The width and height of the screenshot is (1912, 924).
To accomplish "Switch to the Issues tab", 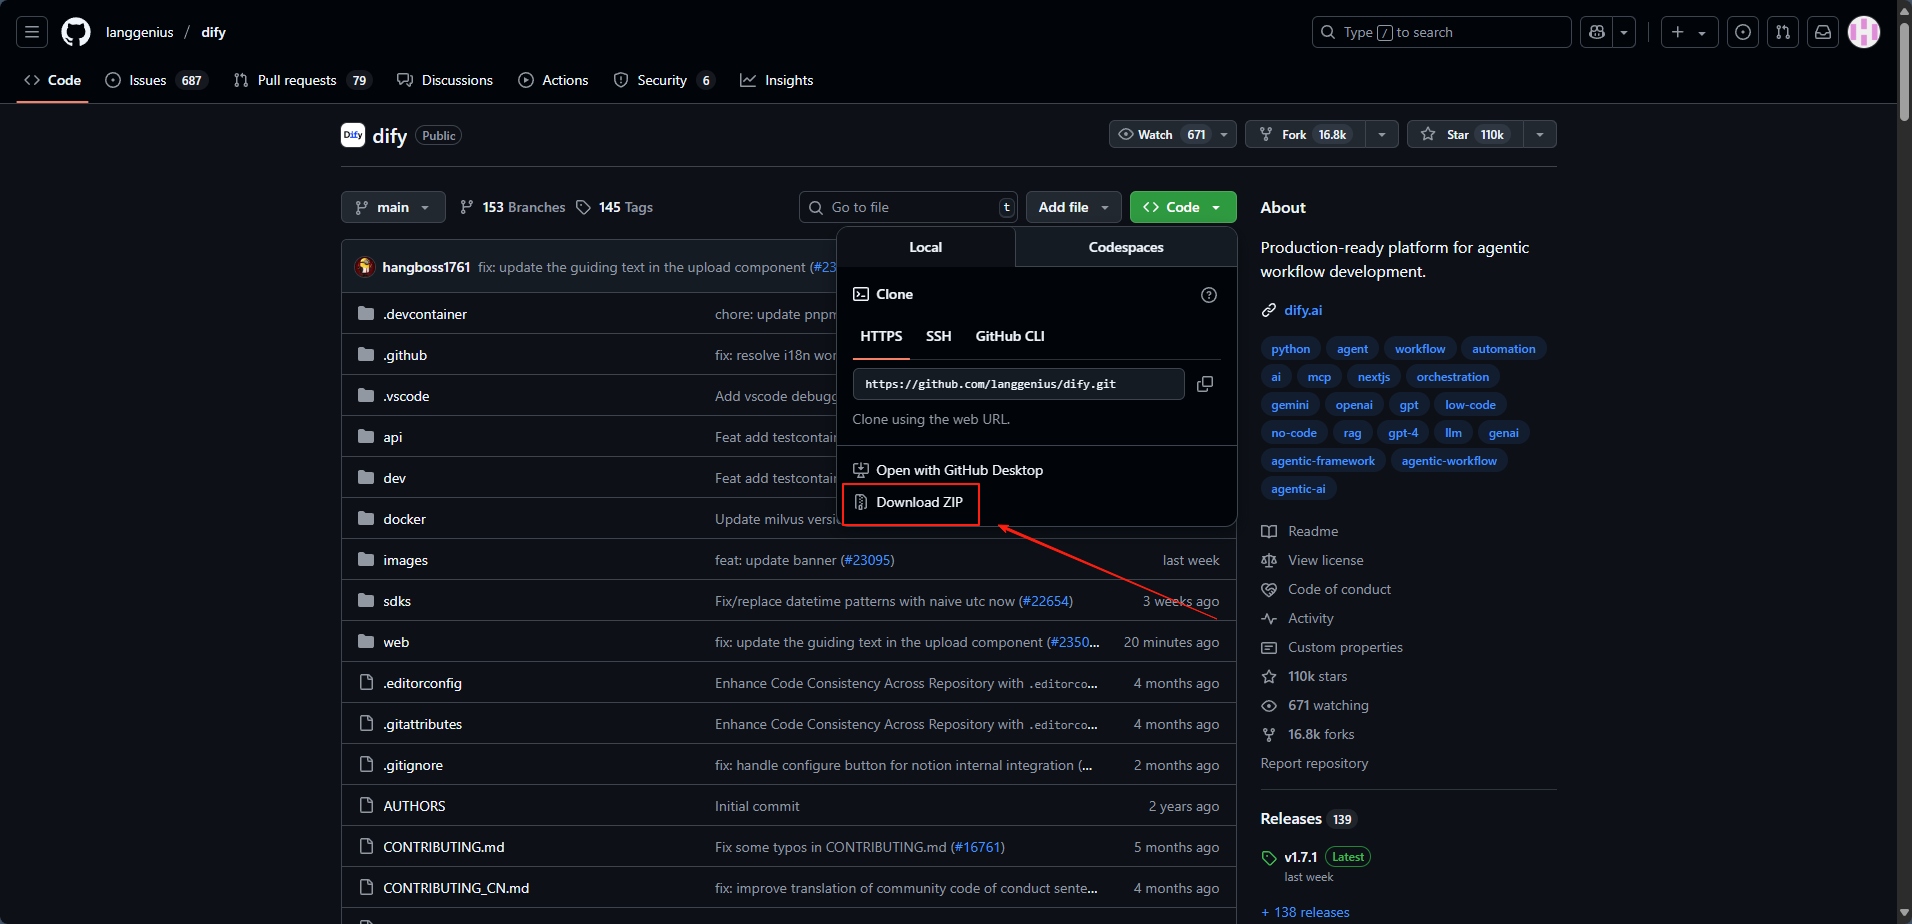I will 156,80.
